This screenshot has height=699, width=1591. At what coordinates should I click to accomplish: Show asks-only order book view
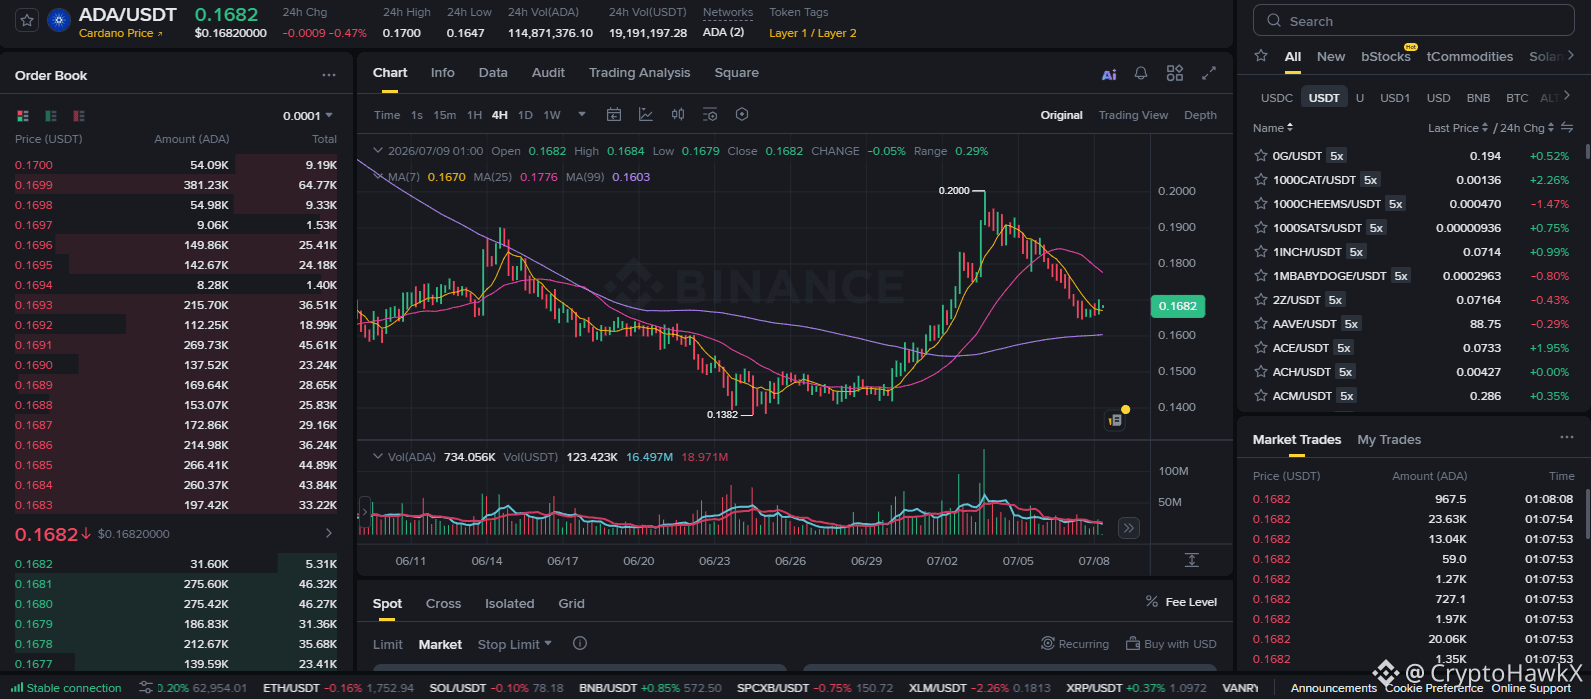79,116
